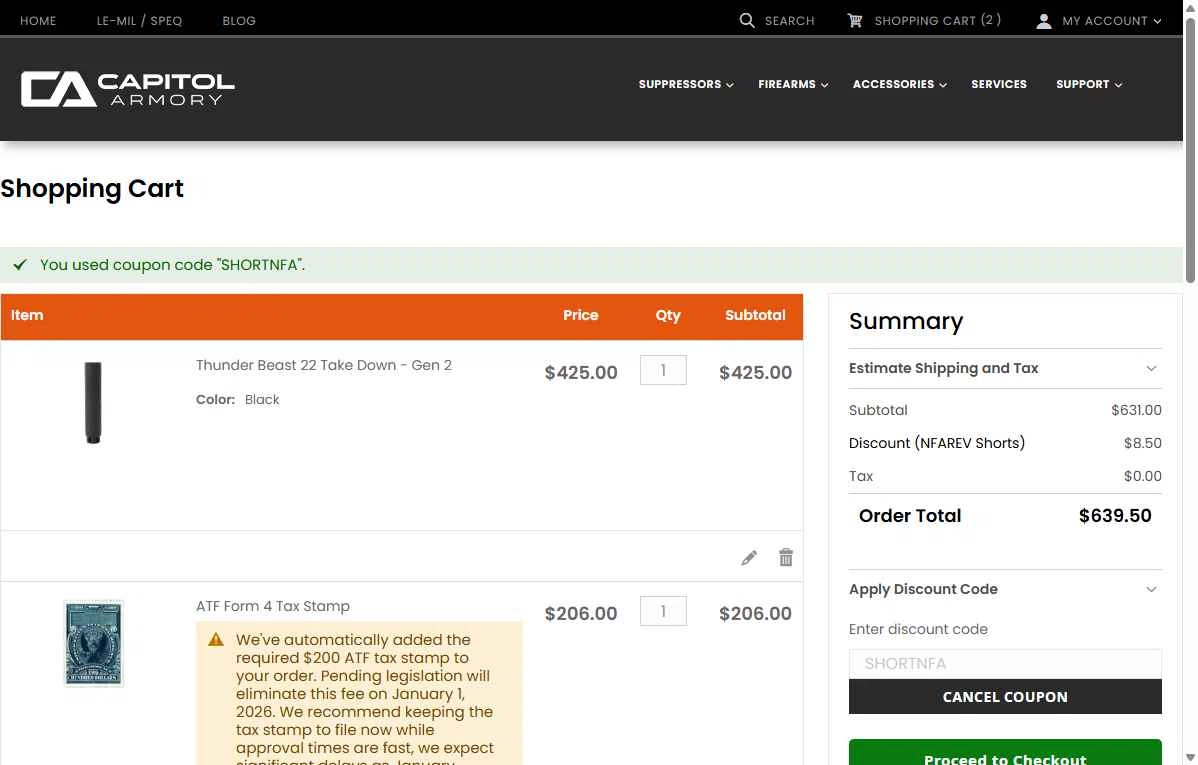Open ATF Form 4 Tax Stamp product link

pyautogui.click(x=273, y=606)
